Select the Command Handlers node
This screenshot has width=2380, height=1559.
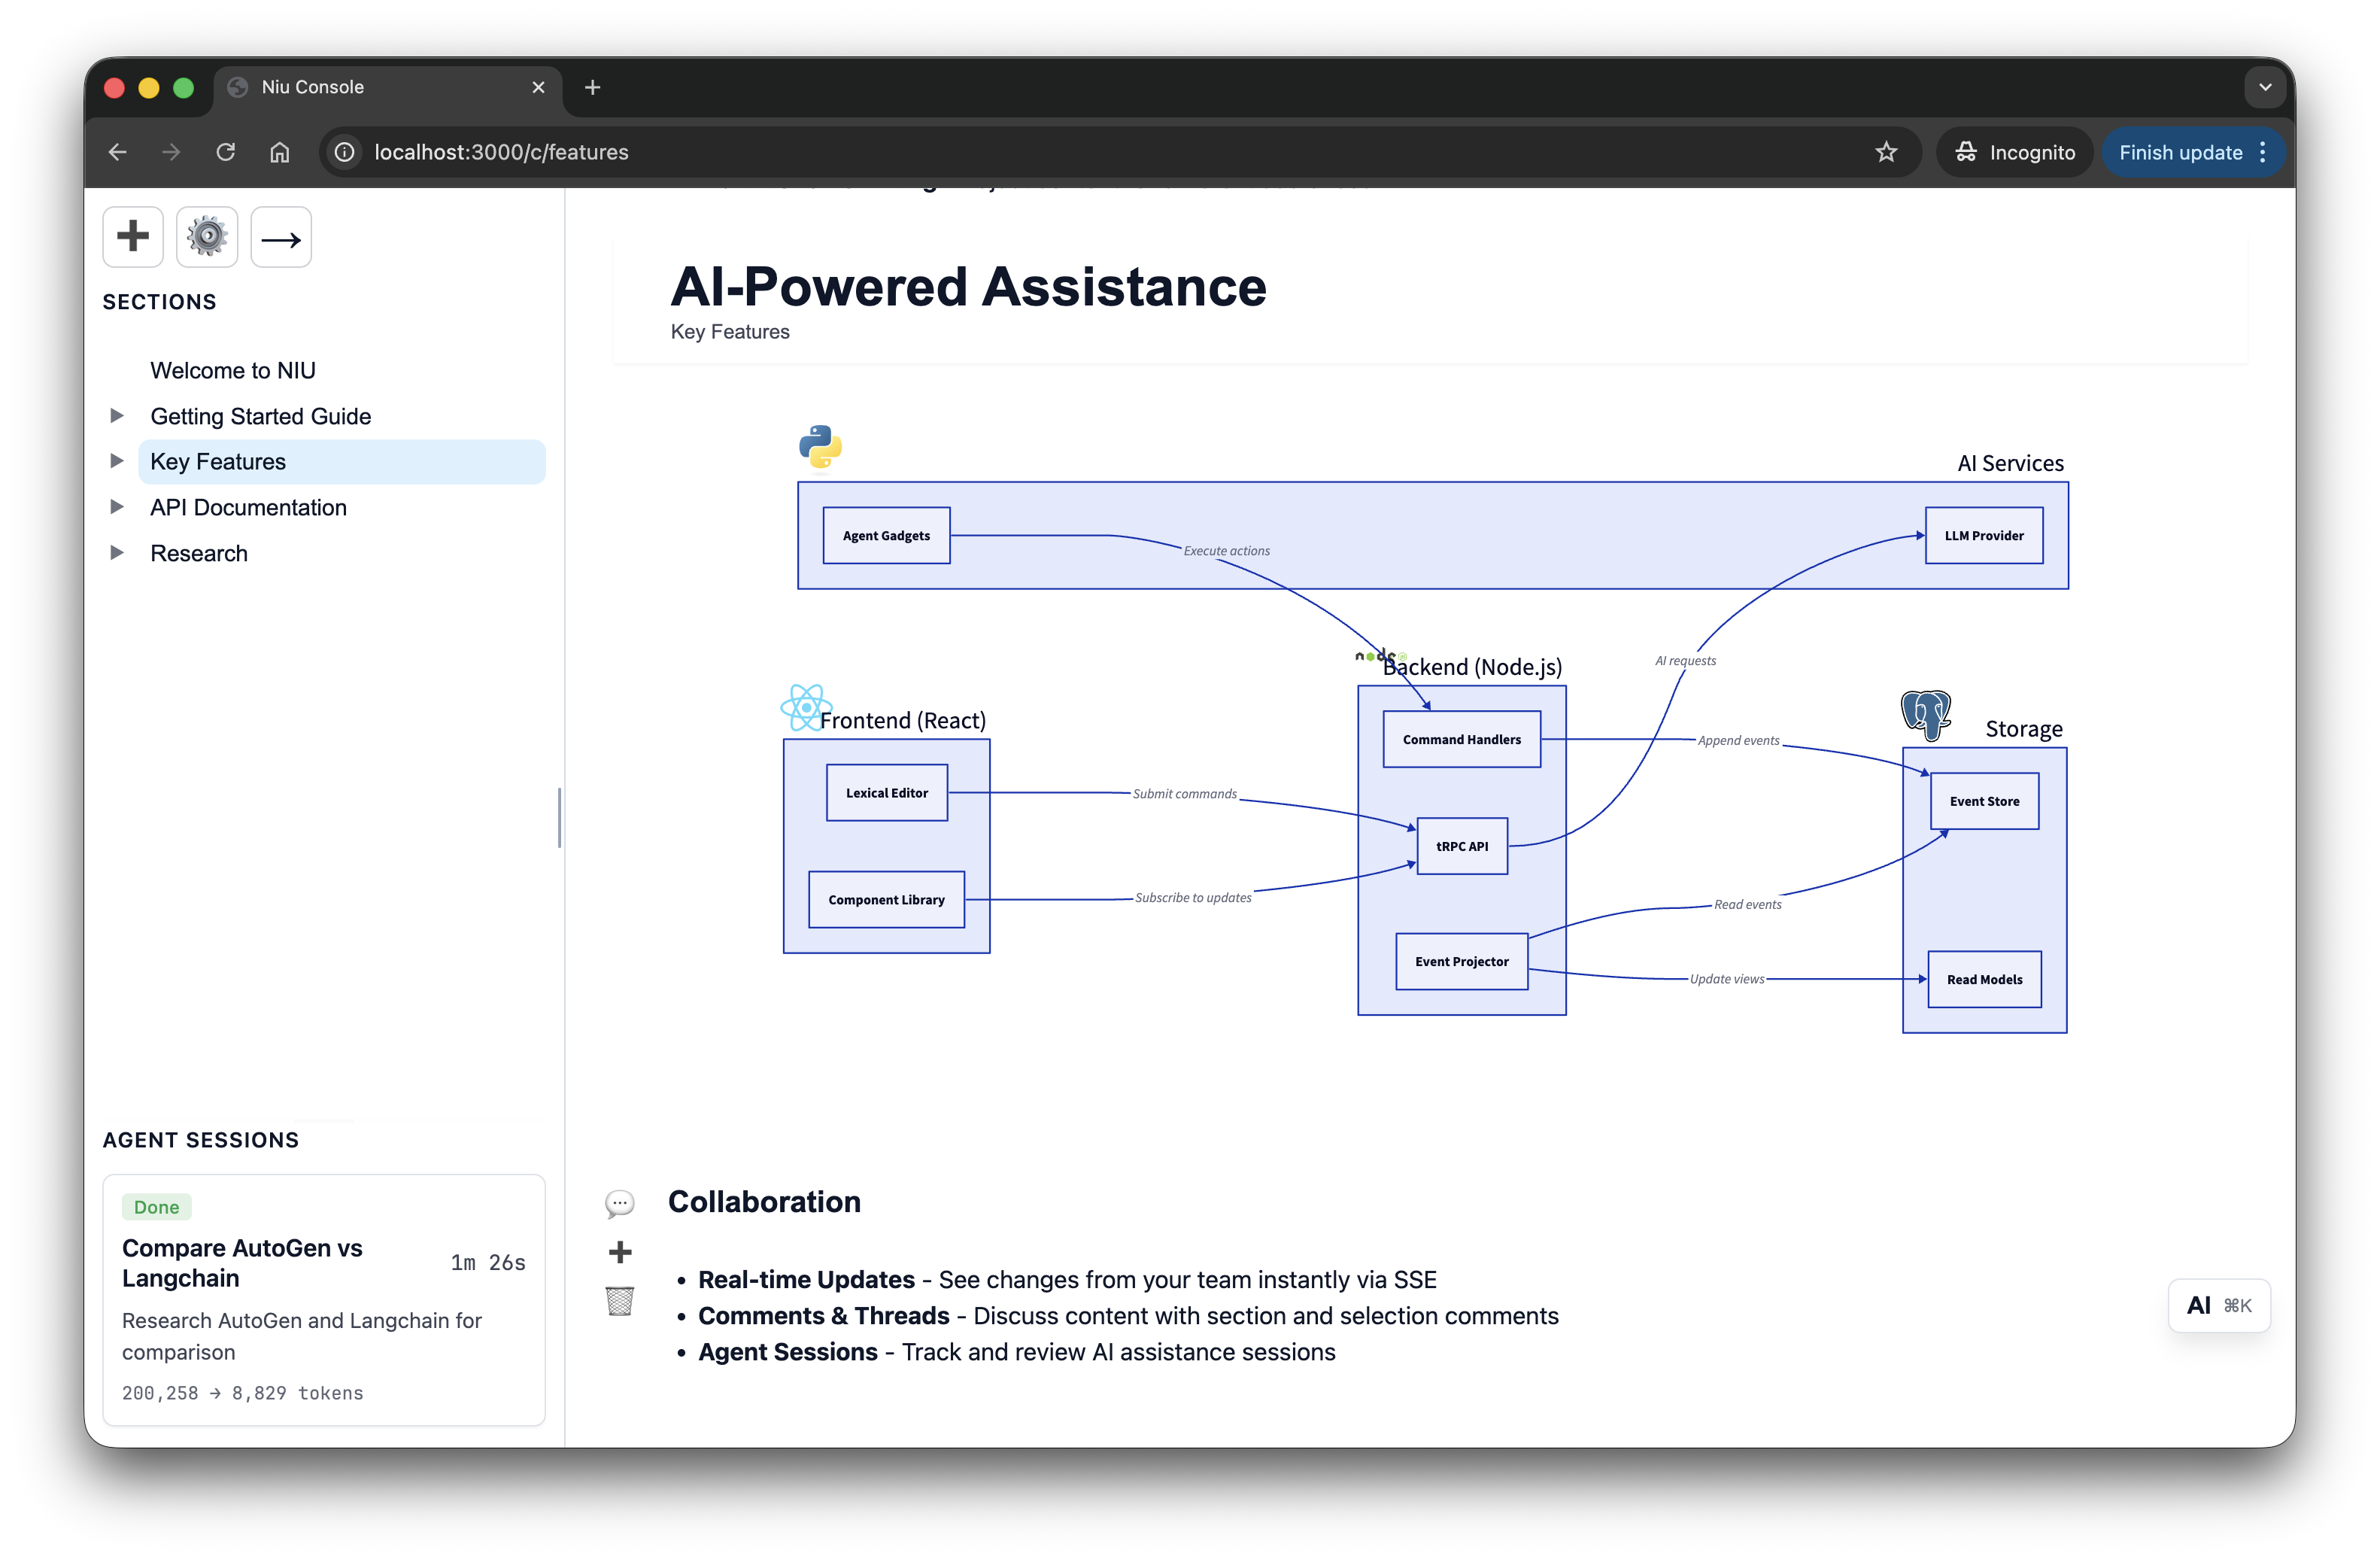(x=1462, y=740)
